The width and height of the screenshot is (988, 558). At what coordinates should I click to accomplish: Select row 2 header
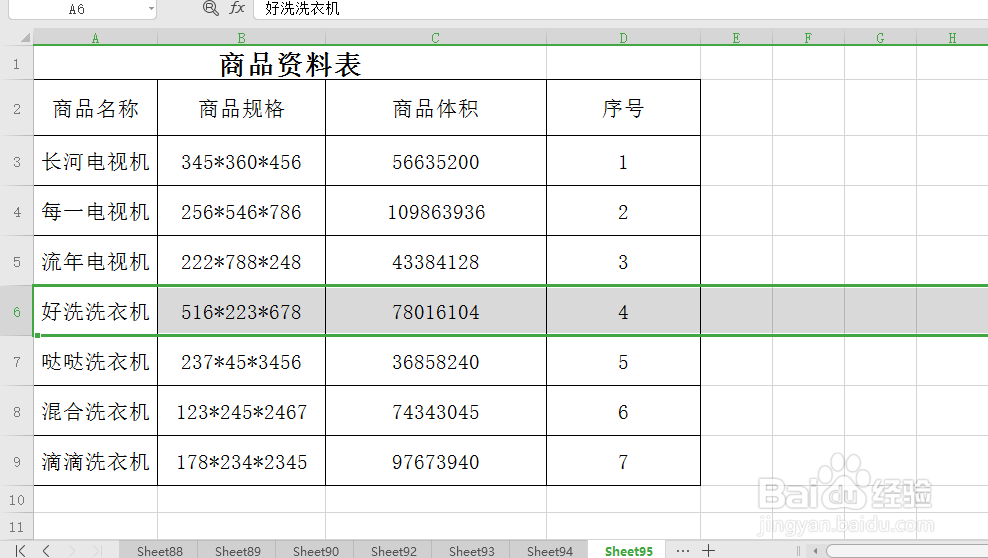click(16, 108)
